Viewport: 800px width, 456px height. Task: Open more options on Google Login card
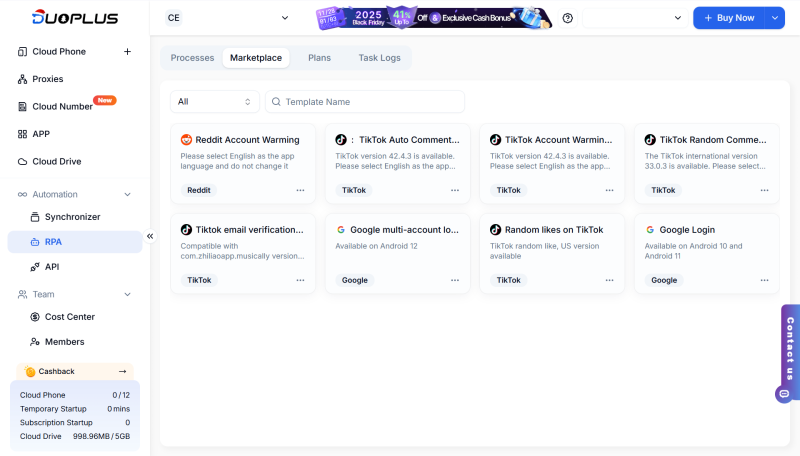[x=764, y=280]
